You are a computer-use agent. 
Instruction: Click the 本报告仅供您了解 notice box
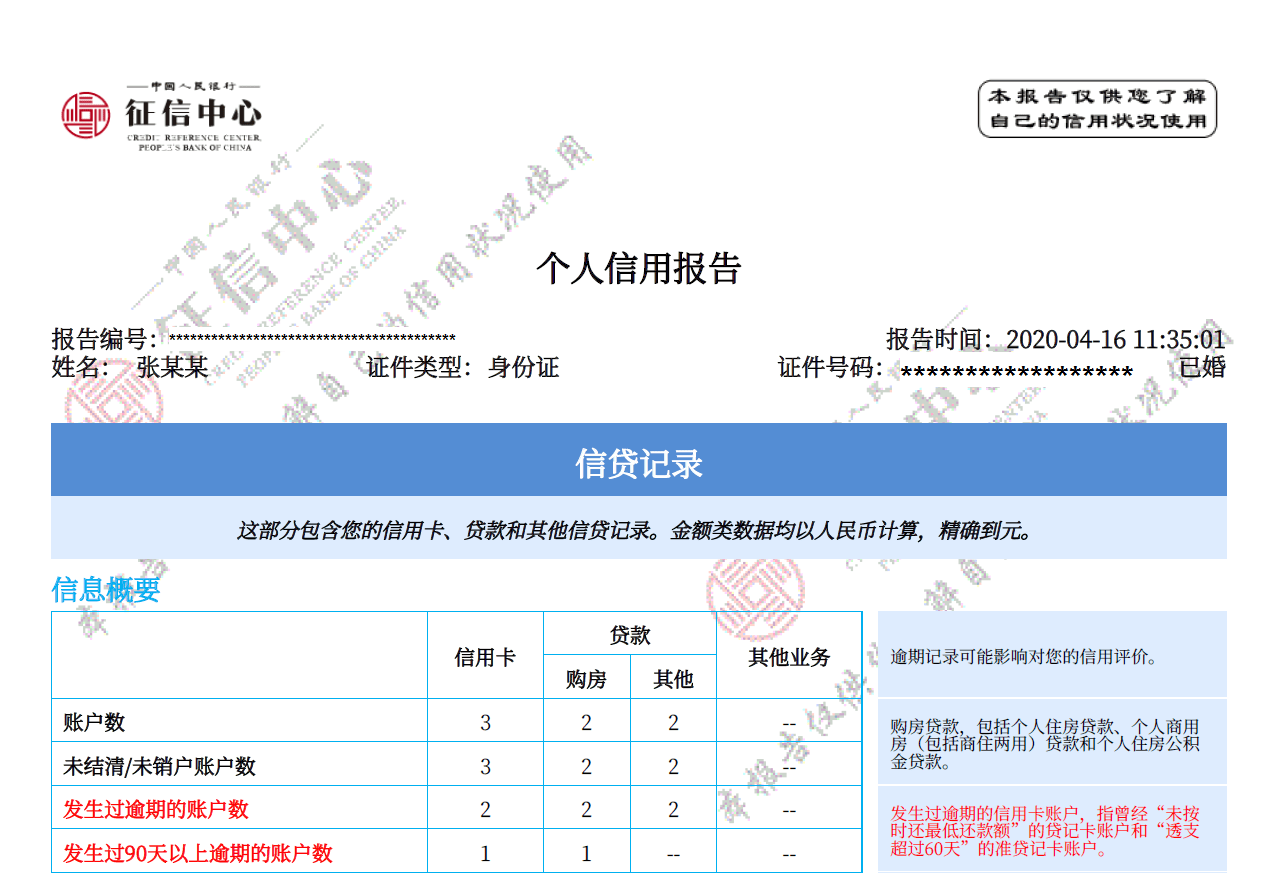click(1097, 109)
